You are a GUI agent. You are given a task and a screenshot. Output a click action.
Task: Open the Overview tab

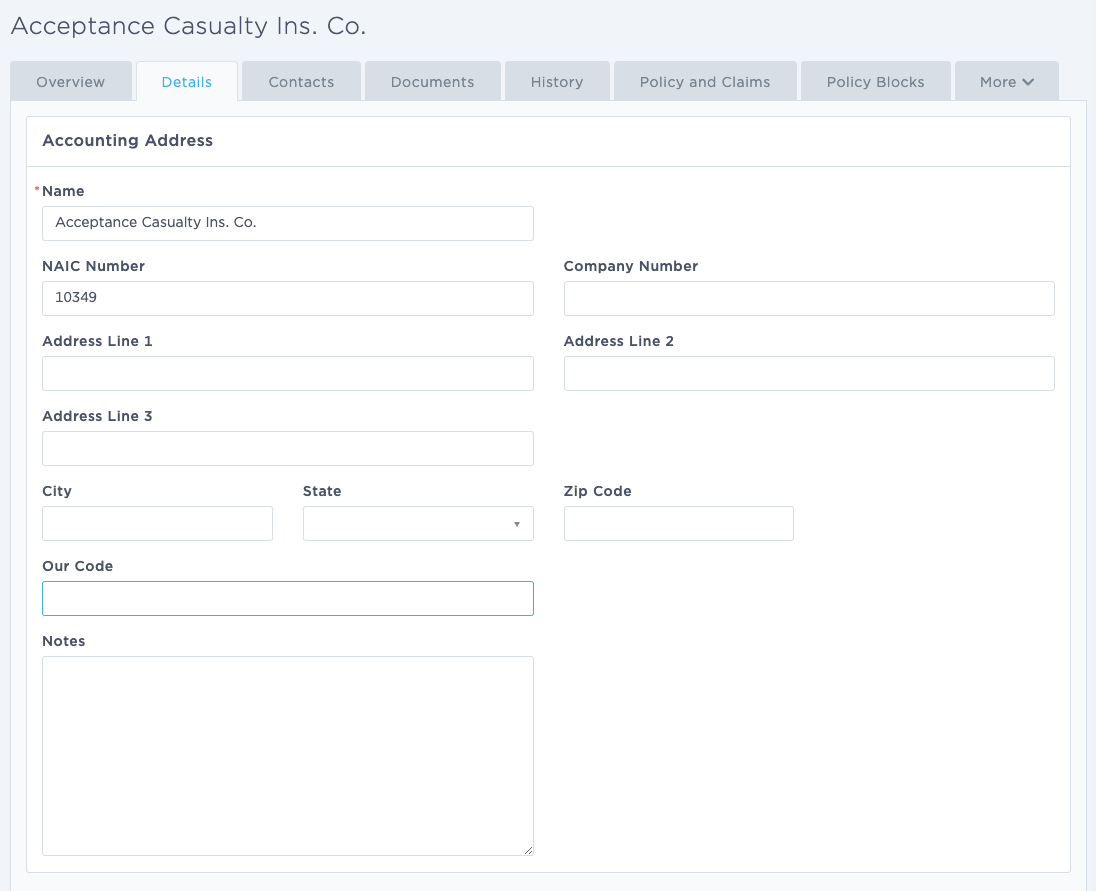point(71,82)
